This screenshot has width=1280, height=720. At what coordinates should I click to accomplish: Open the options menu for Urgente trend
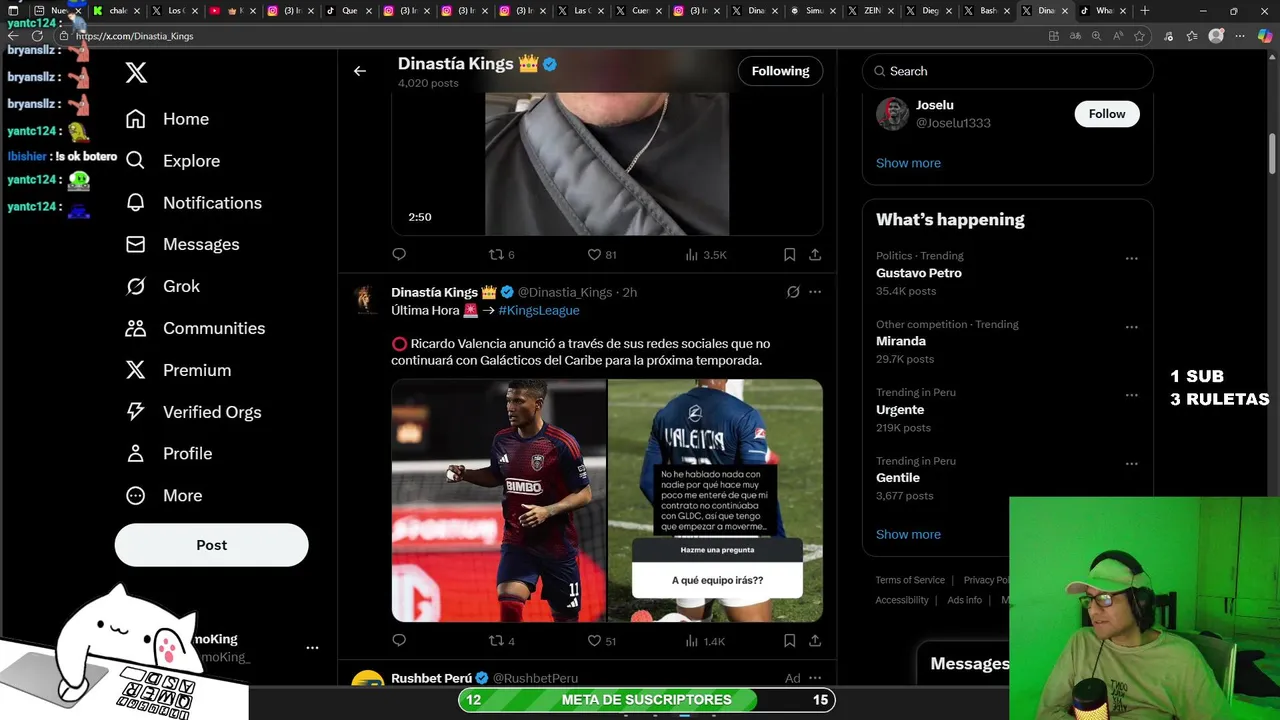1131,395
